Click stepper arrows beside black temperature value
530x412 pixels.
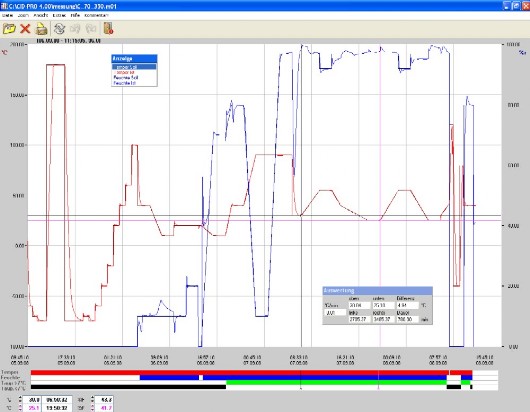pos(20,400)
